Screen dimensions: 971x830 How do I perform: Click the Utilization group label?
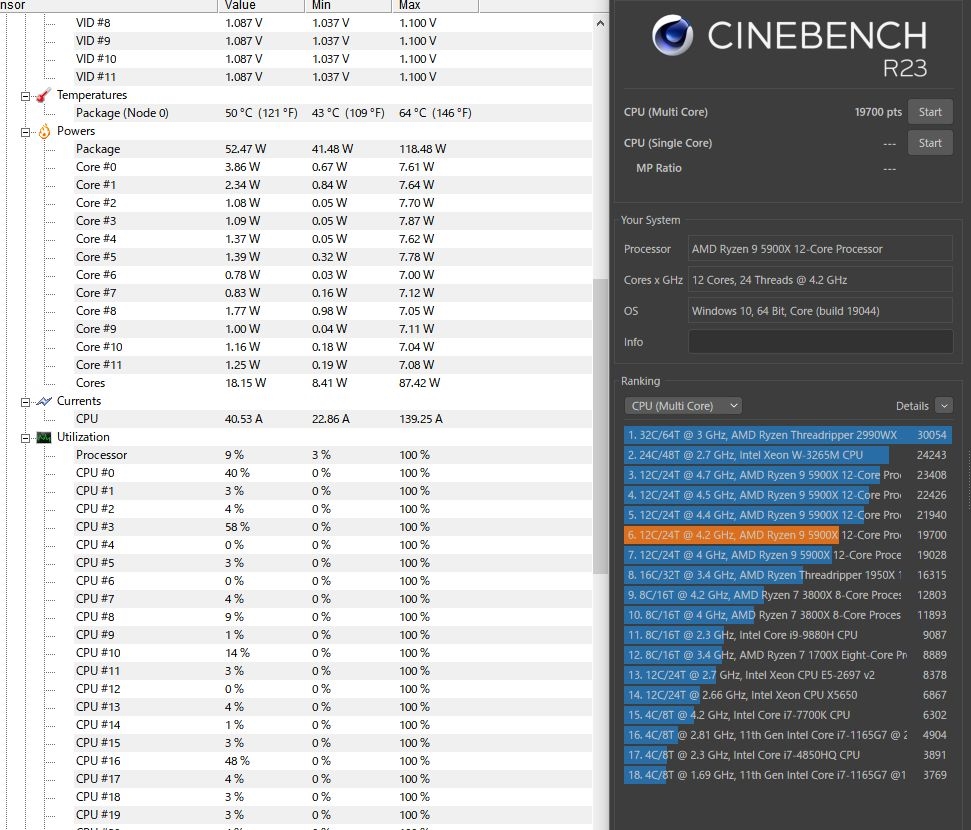pos(83,437)
